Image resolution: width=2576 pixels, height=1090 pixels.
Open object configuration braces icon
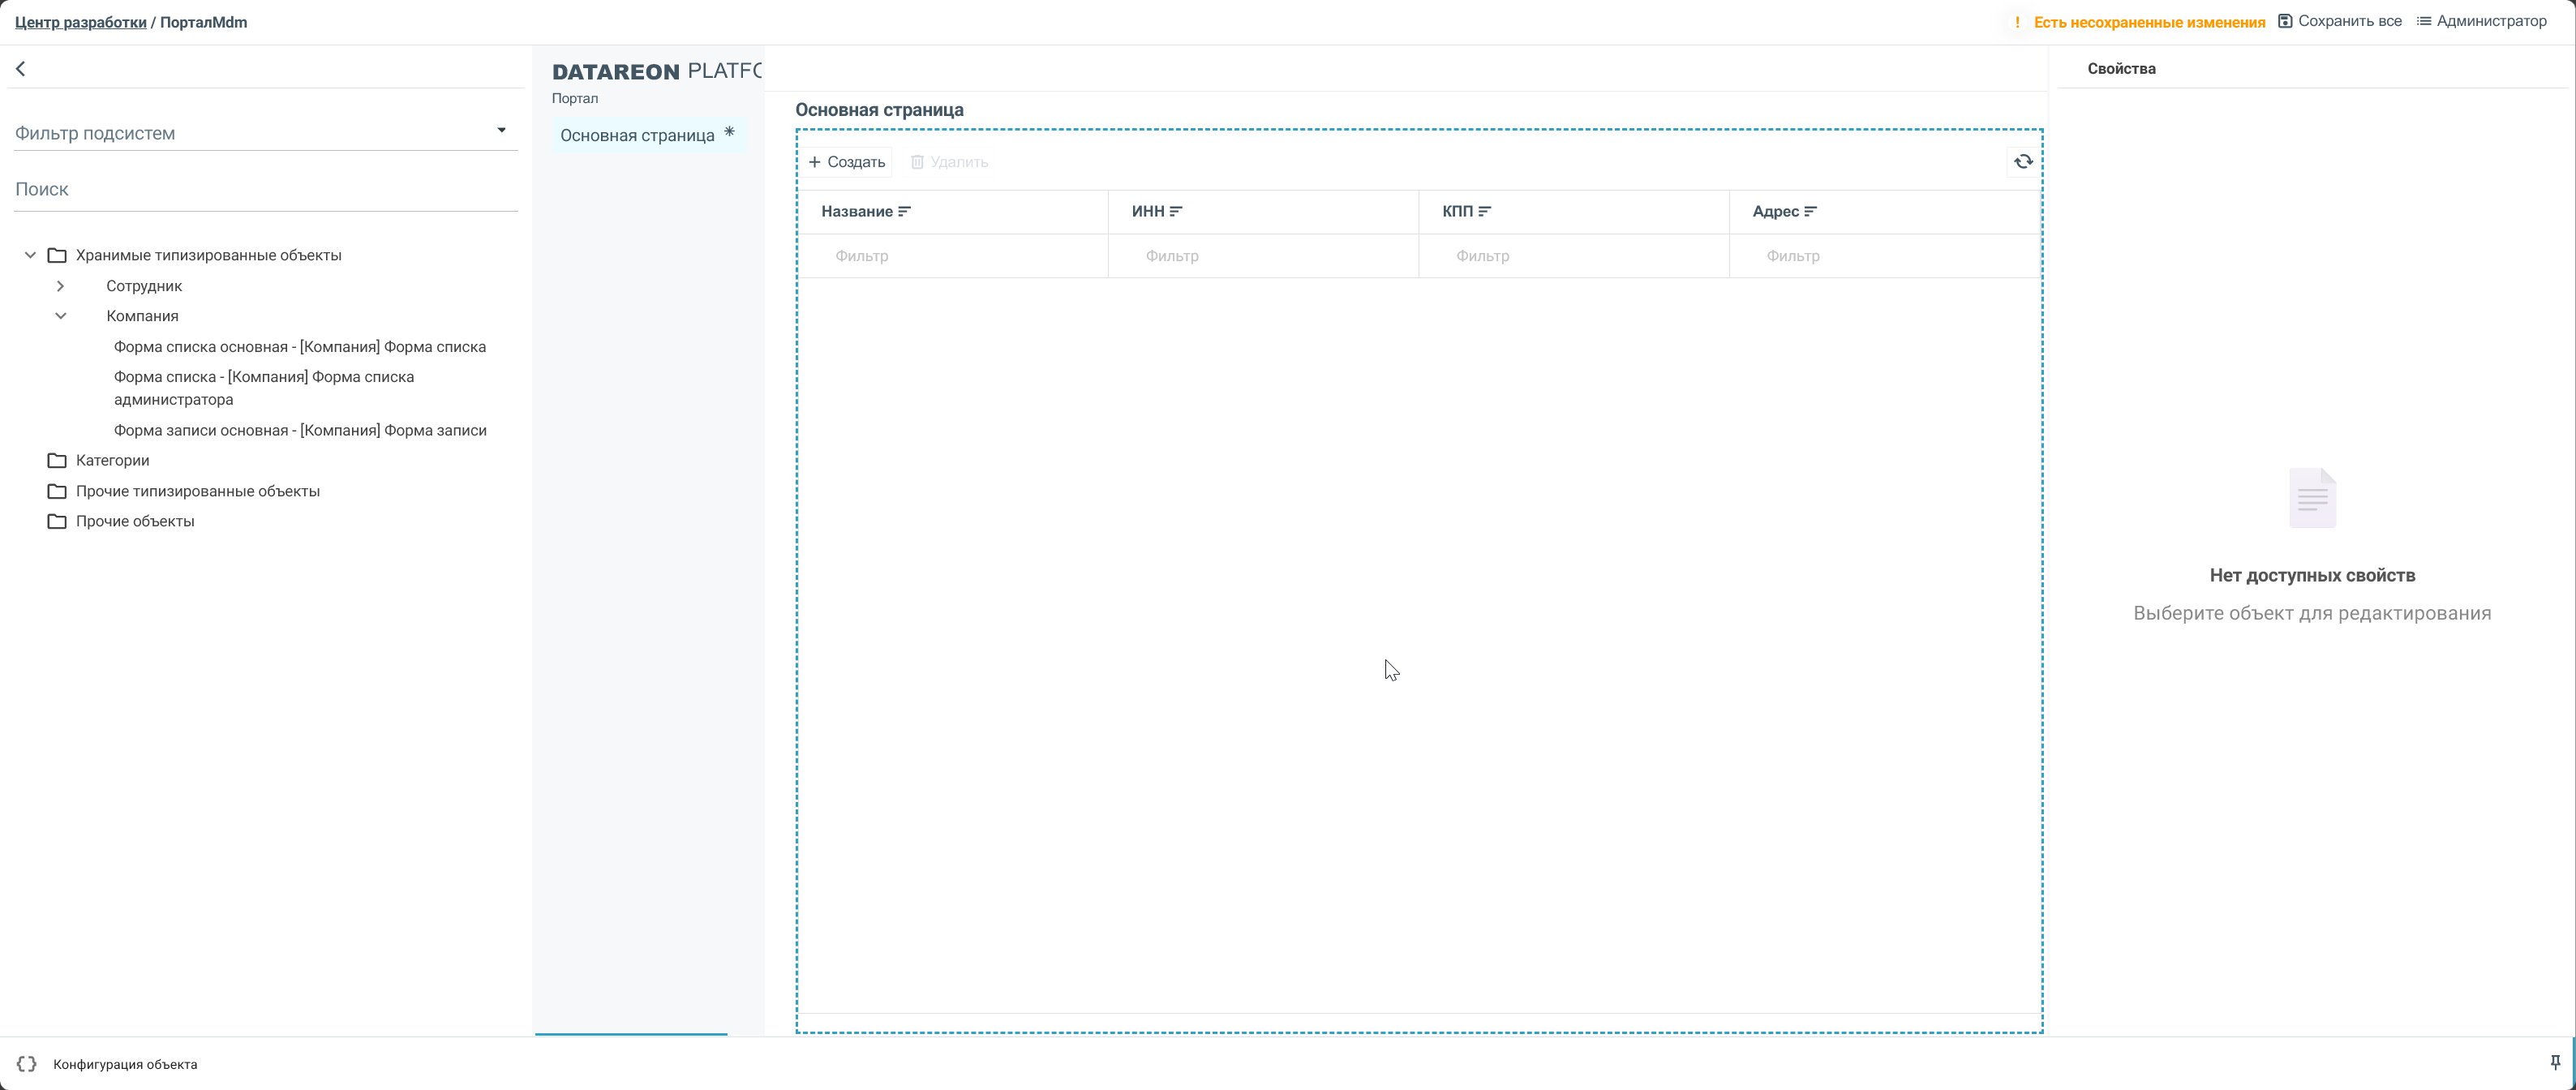pyautogui.click(x=27, y=1065)
